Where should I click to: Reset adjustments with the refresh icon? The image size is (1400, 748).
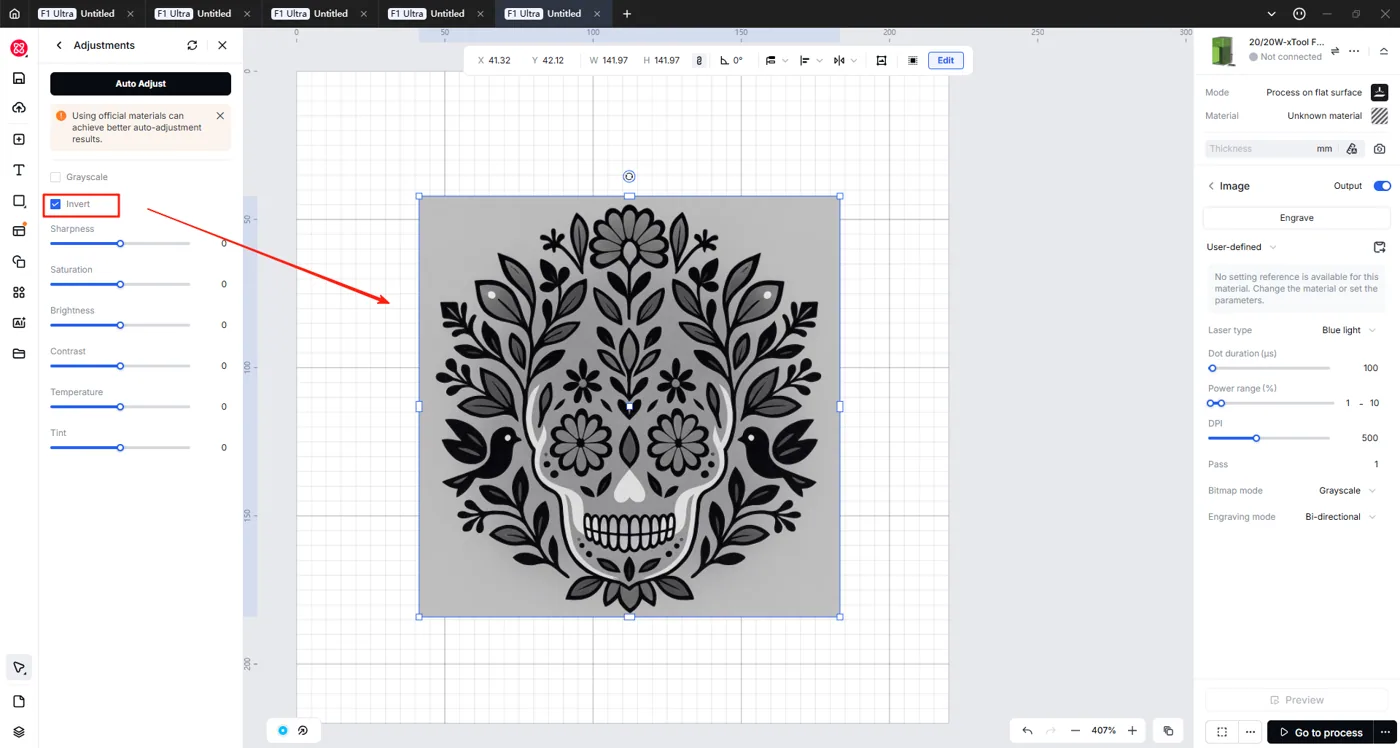pyautogui.click(x=192, y=45)
